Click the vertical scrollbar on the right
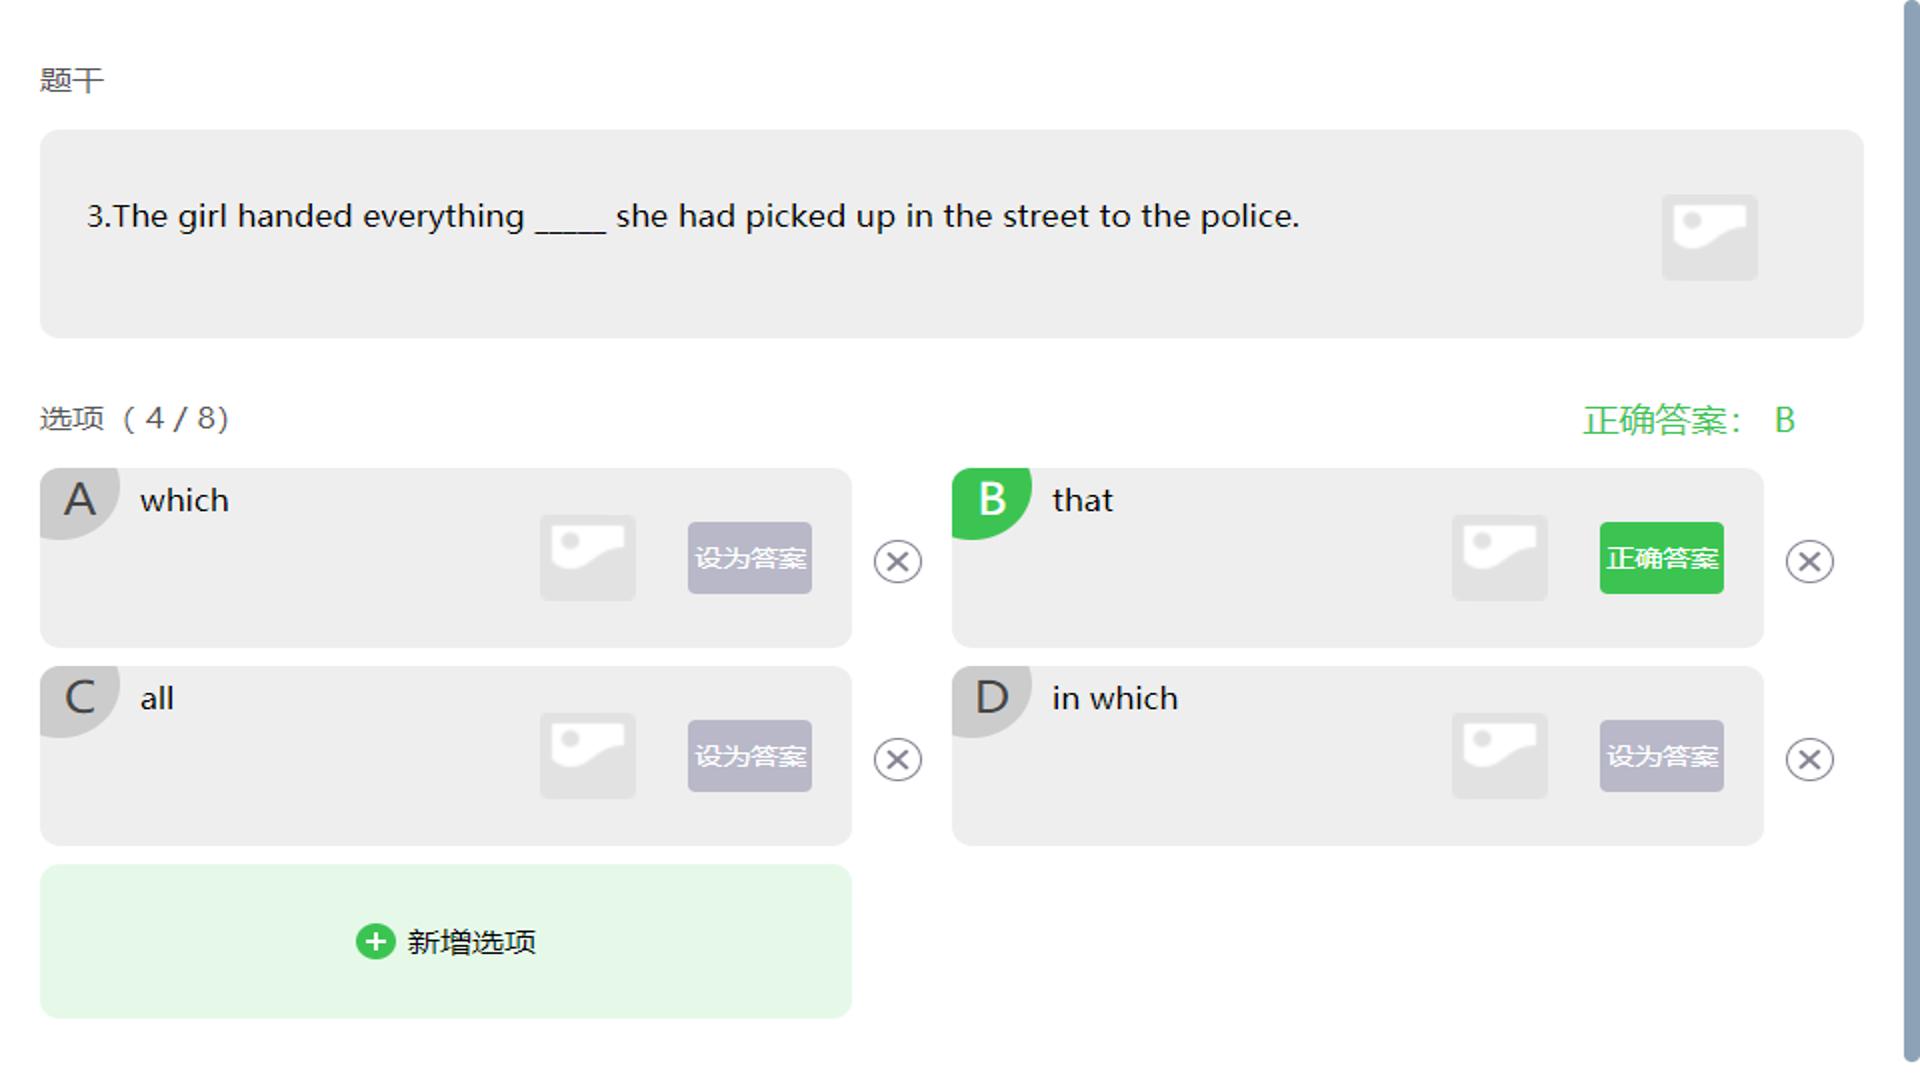This screenshot has width=1920, height=1080. 1911,530
